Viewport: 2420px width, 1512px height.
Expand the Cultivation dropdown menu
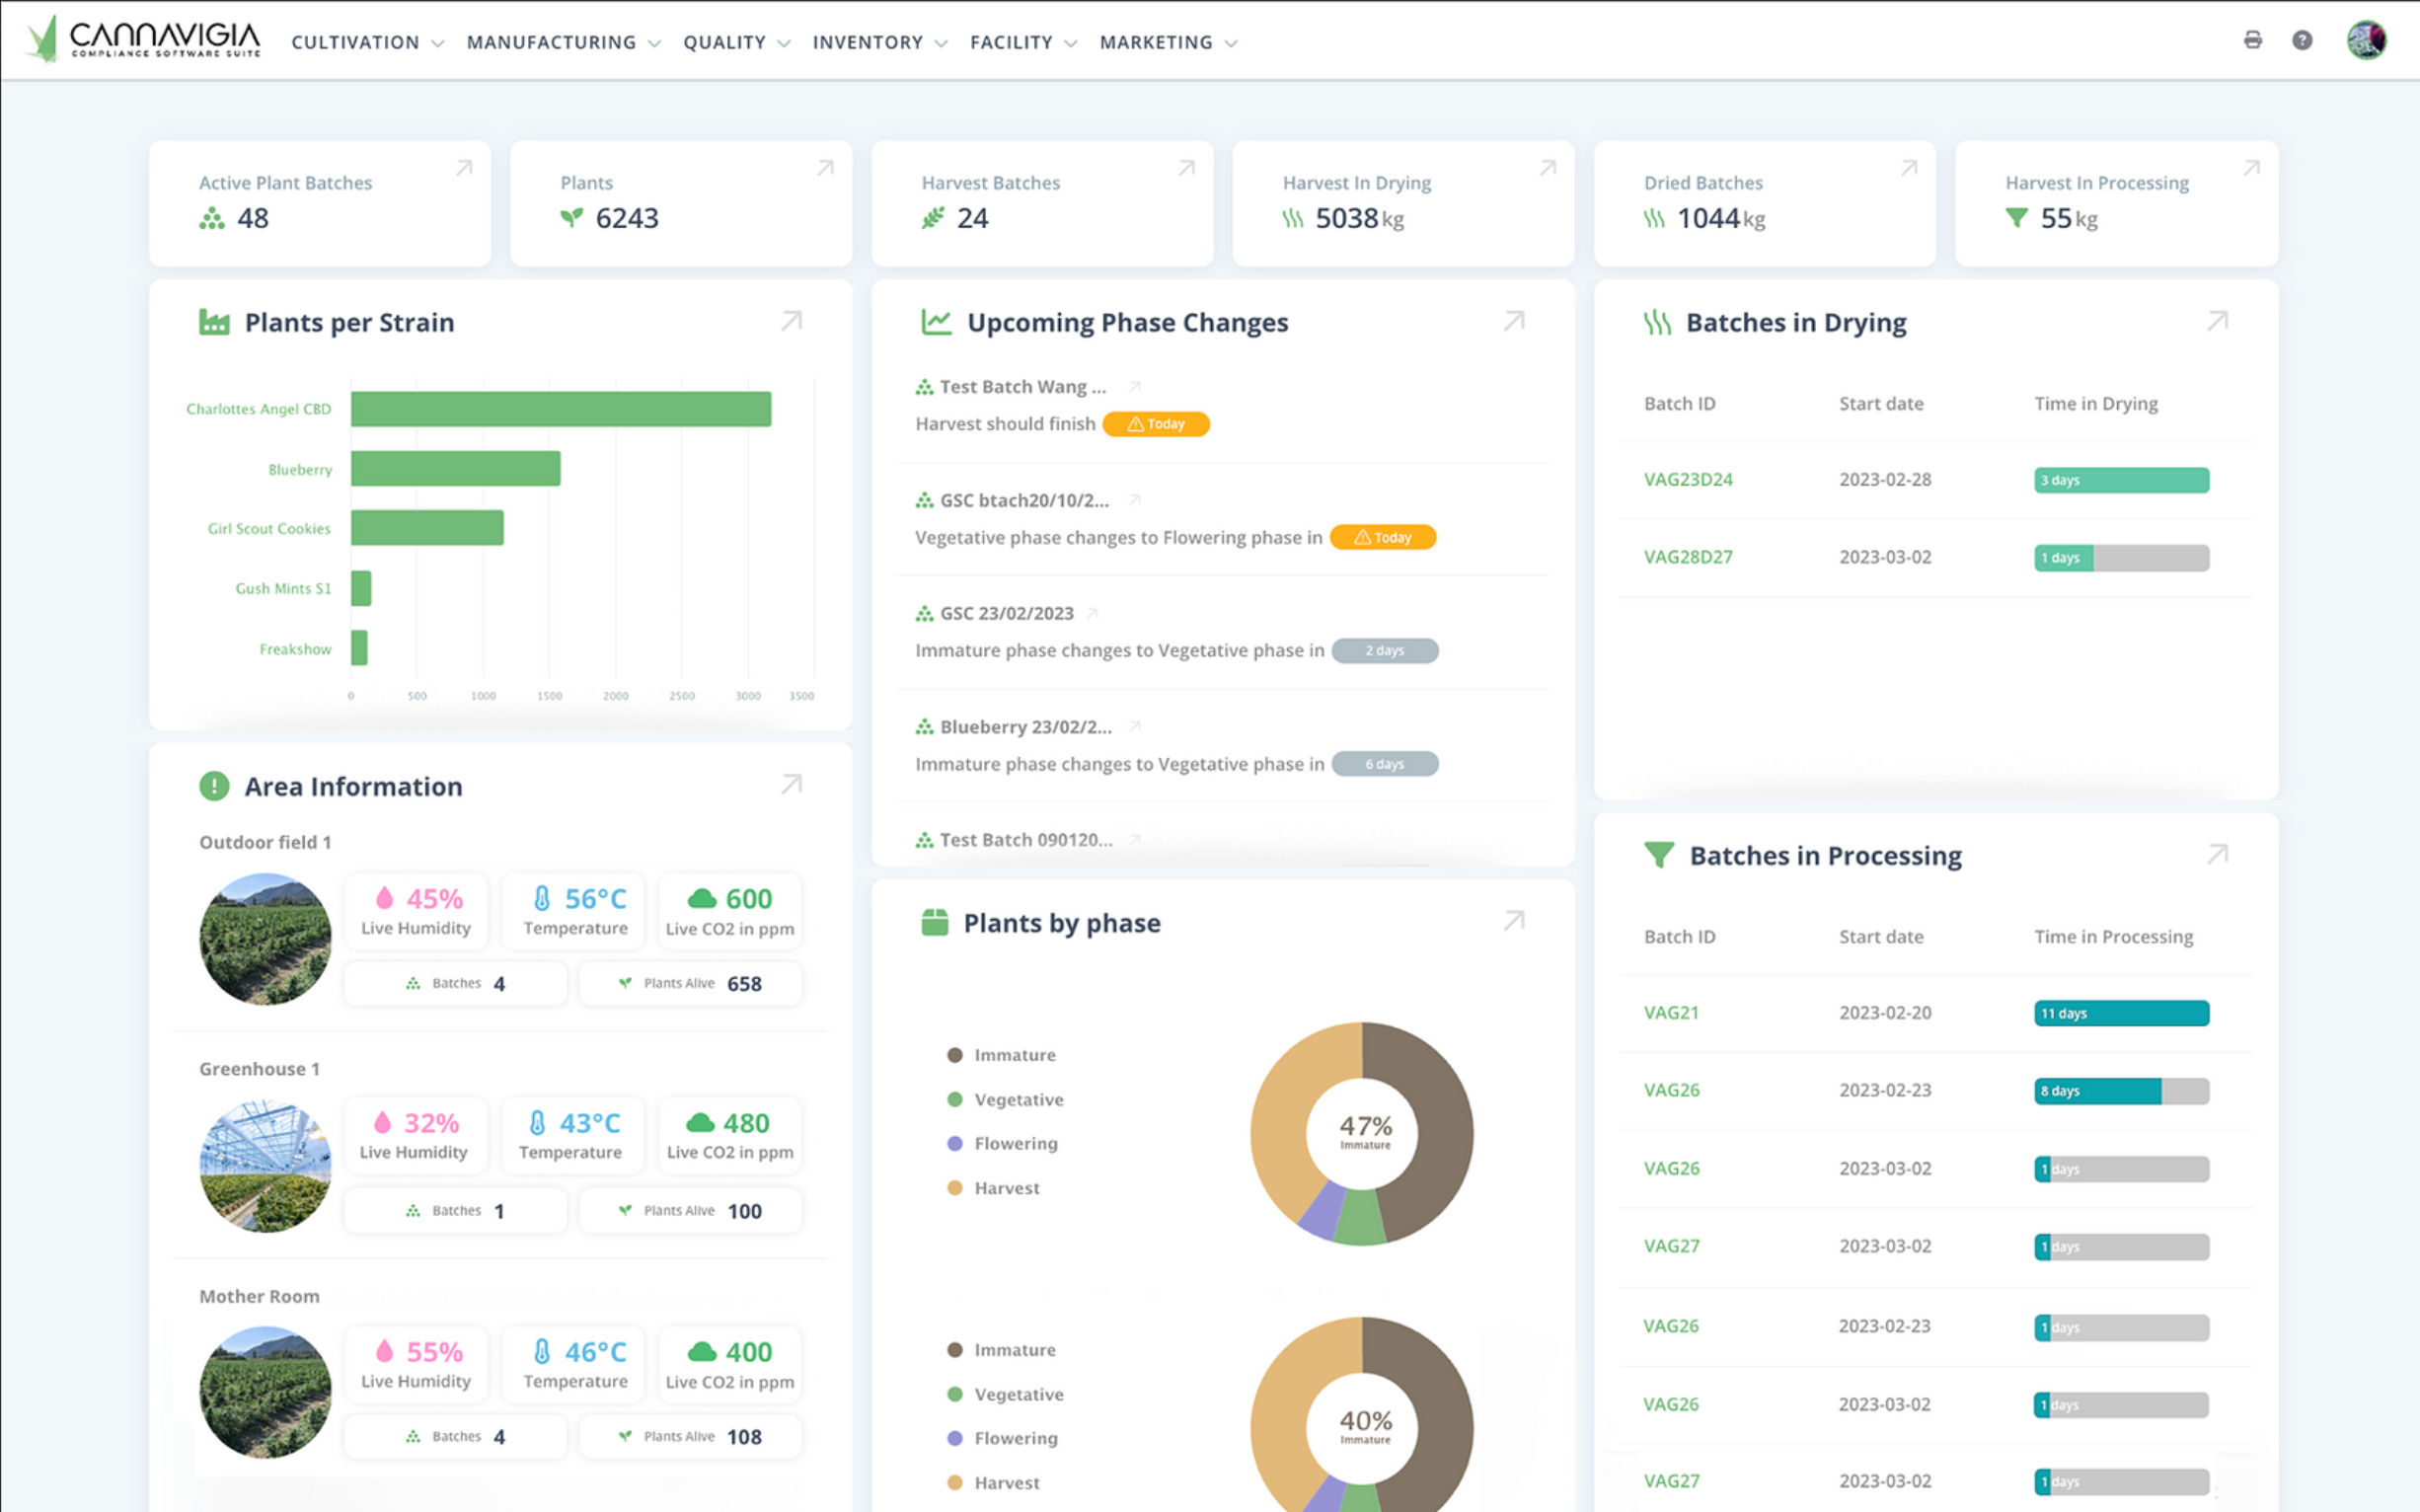[x=367, y=42]
